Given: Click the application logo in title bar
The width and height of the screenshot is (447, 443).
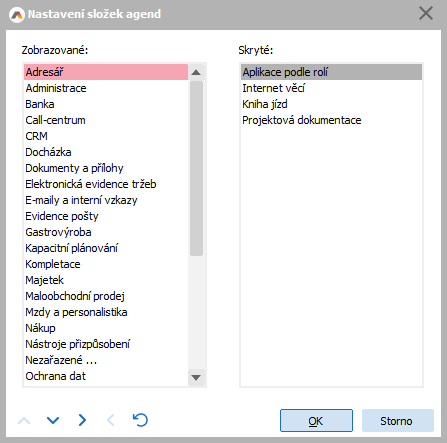Looking at the screenshot, I should coord(17,15).
